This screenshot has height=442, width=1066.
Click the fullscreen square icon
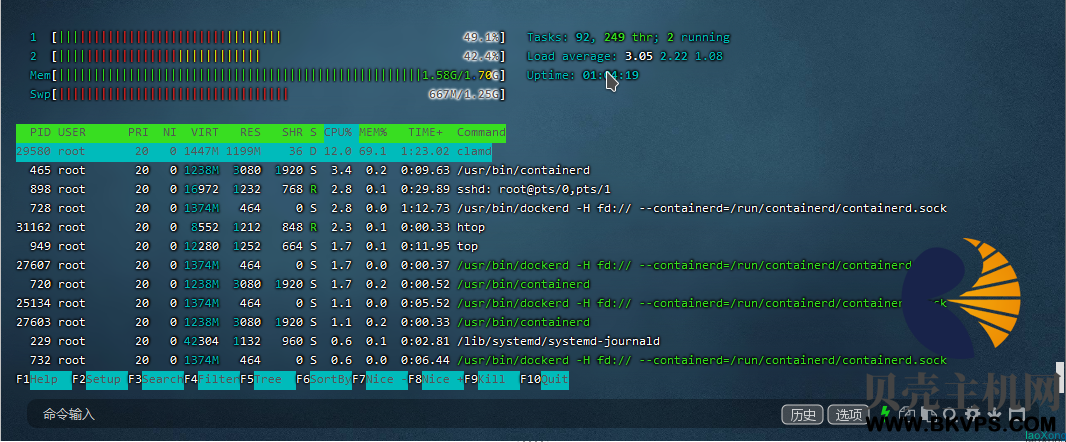[1016, 413]
